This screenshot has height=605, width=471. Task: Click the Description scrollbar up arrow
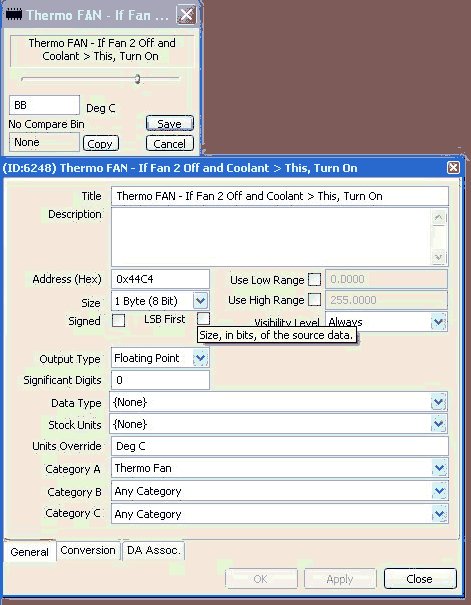coord(439,218)
